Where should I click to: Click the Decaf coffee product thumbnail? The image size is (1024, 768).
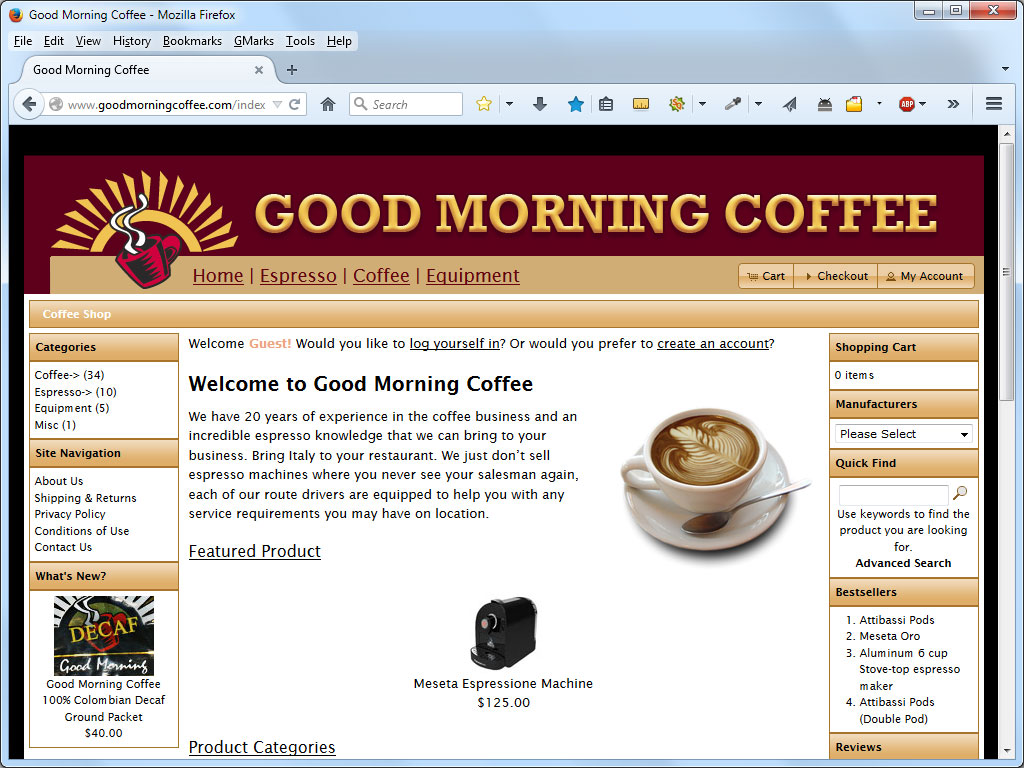pyautogui.click(x=104, y=635)
